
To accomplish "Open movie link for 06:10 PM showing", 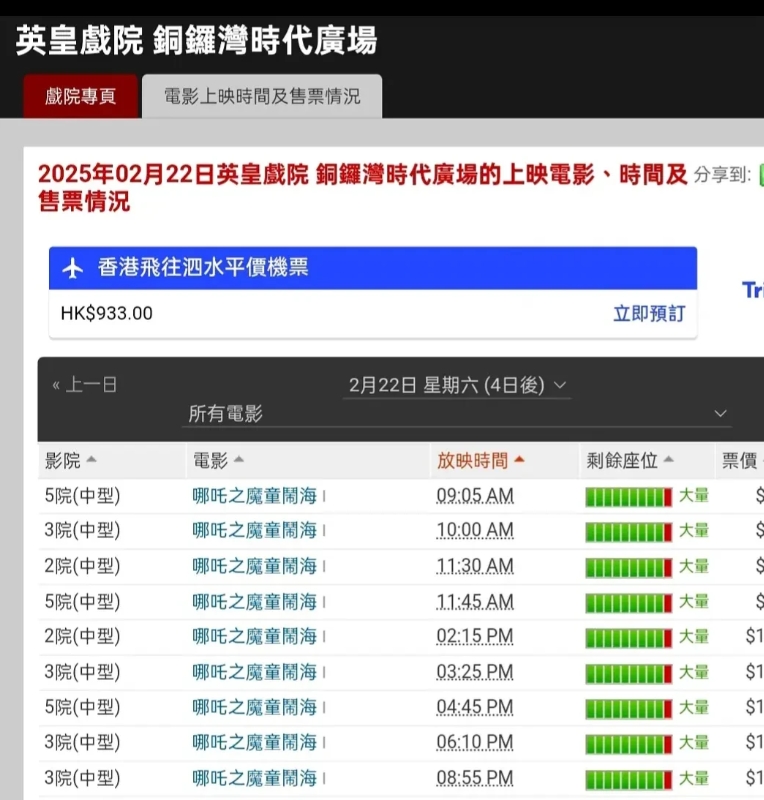I will tap(255, 742).
